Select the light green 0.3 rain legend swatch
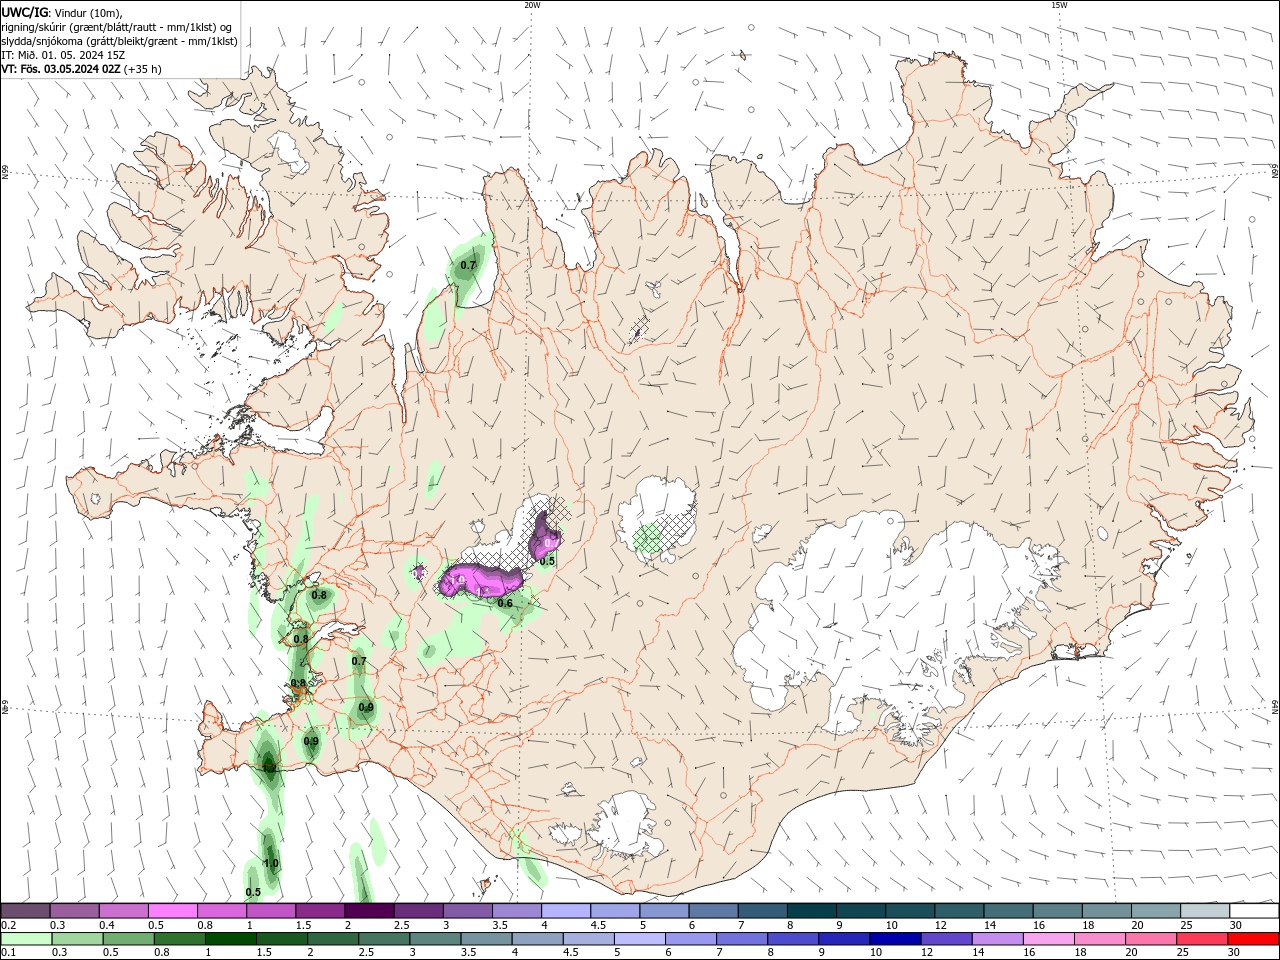The image size is (1280, 960). point(77,939)
